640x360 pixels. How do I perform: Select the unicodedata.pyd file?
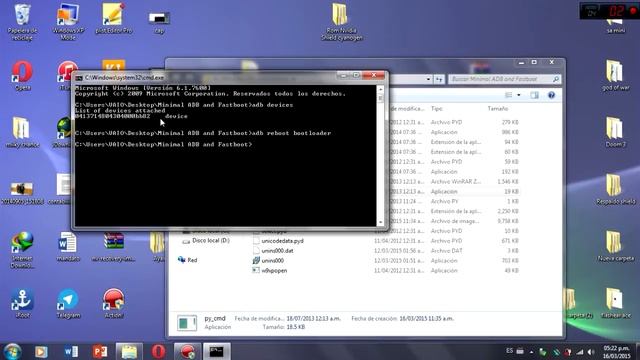click(282, 241)
